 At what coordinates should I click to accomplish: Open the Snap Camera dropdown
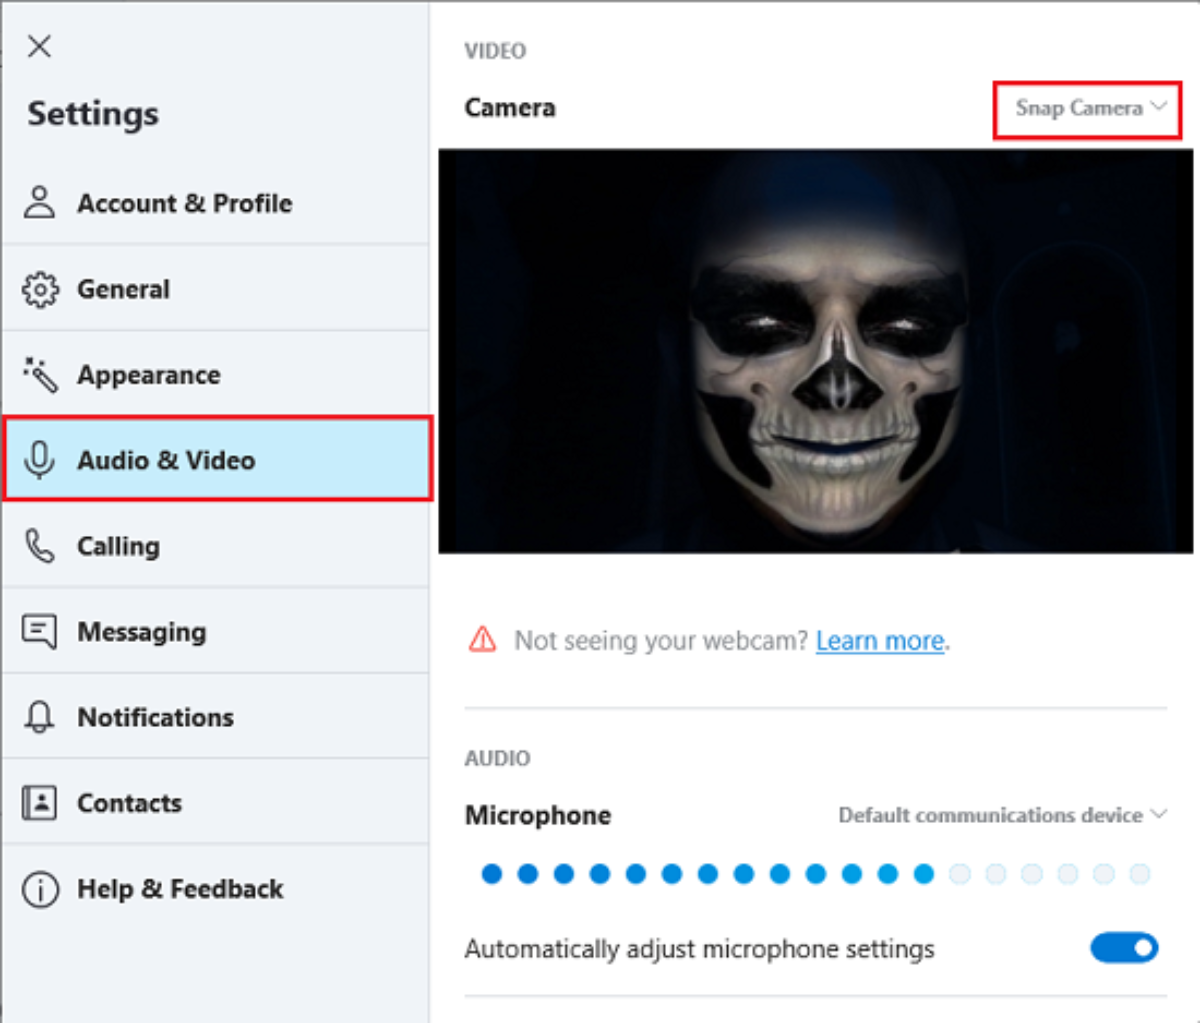1088,108
